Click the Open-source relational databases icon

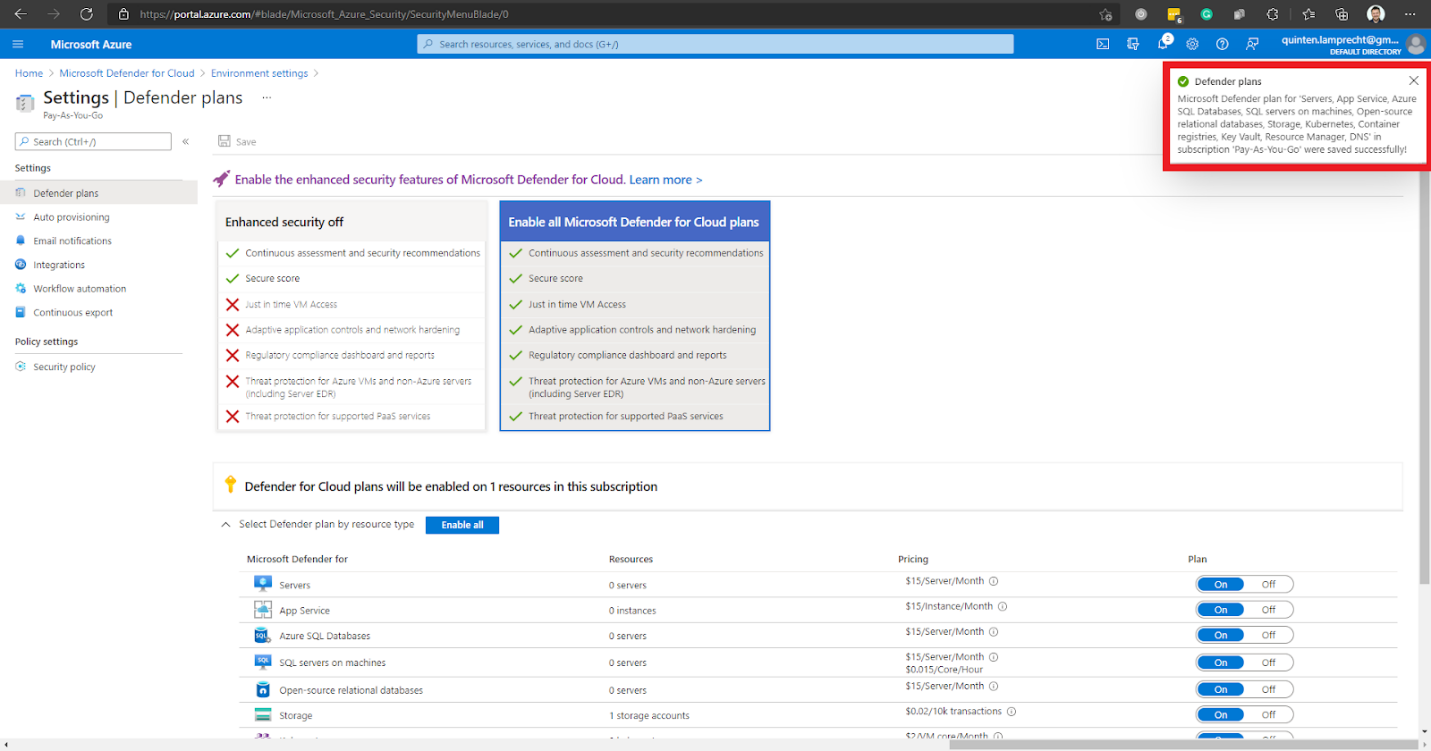point(263,690)
